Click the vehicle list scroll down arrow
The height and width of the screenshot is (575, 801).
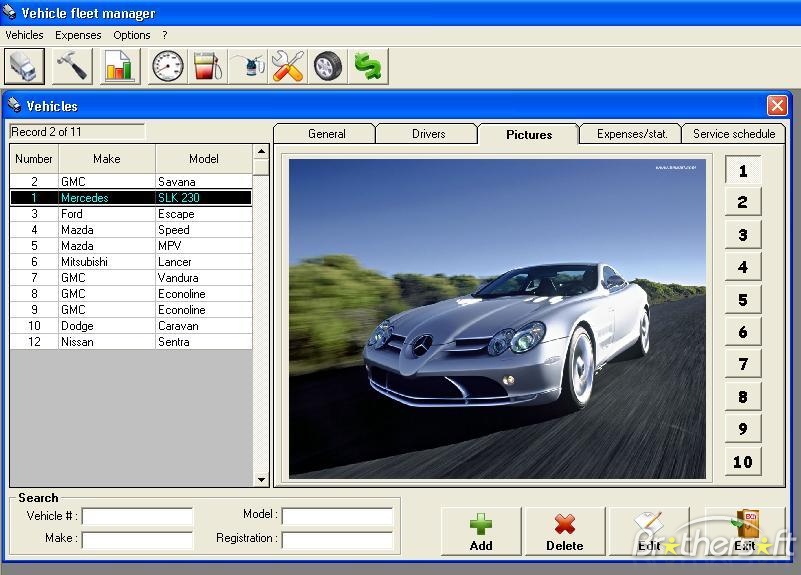click(x=261, y=480)
